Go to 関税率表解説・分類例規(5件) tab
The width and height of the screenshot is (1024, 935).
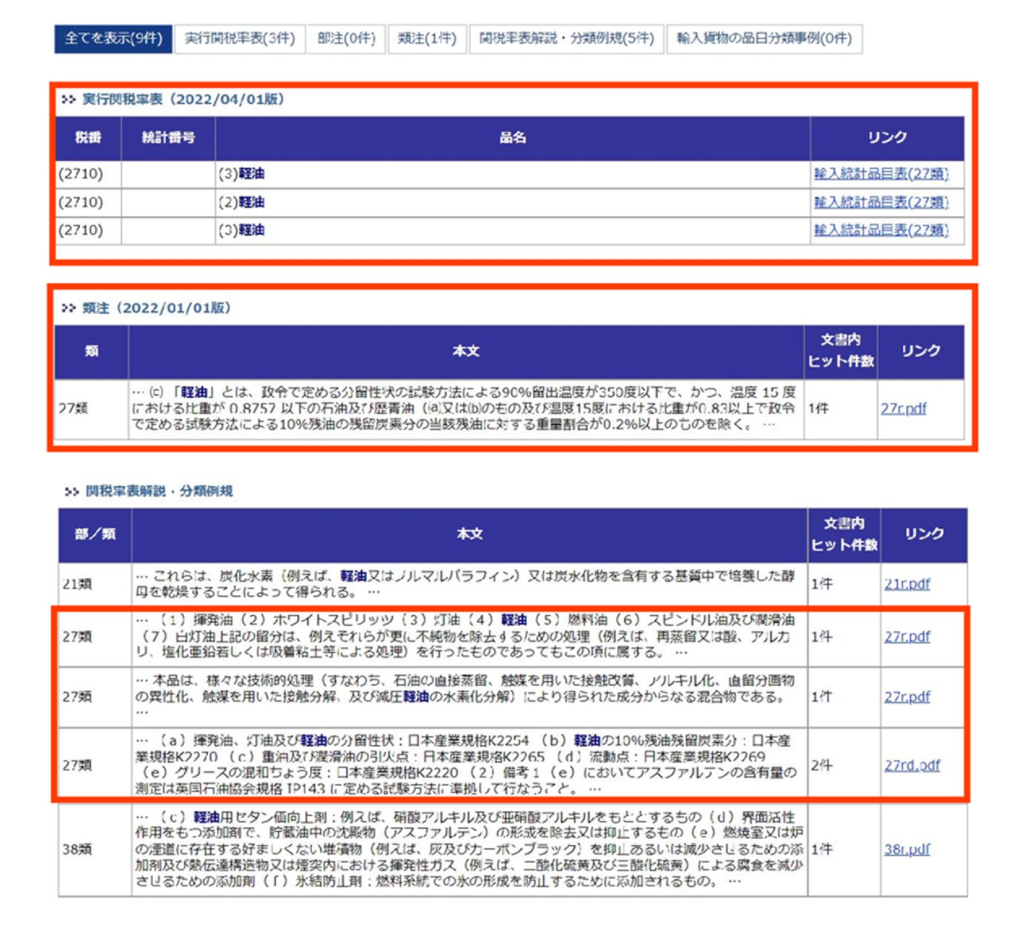[x=565, y=39]
